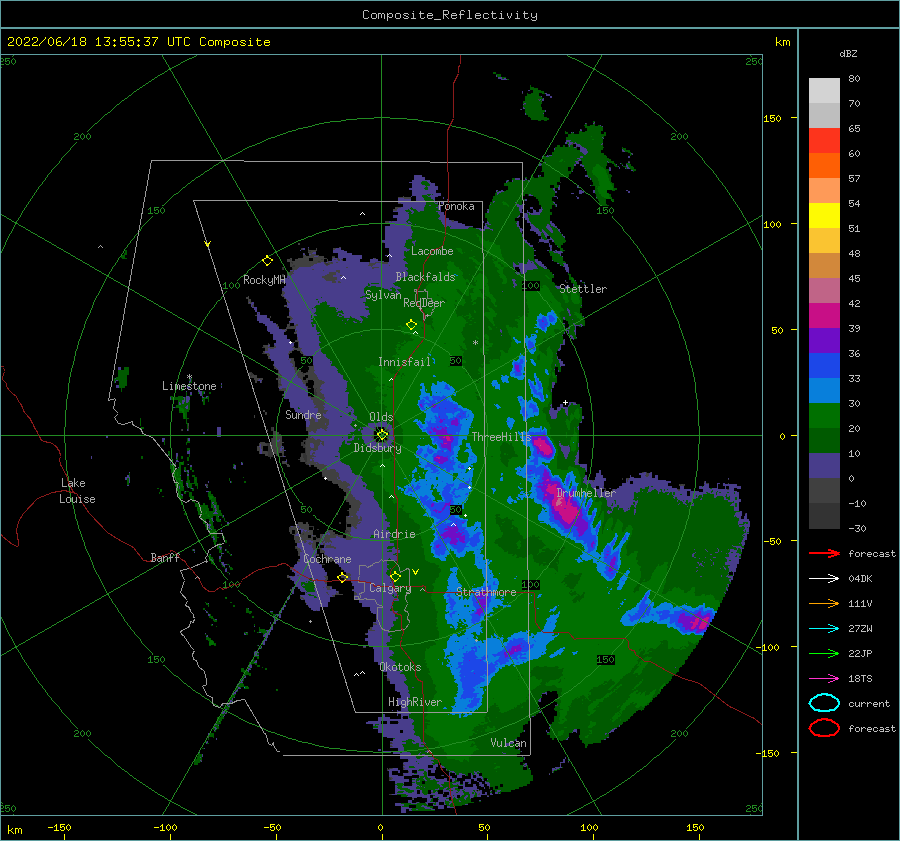
Task: Click the red forecast ellipse in legend
Action: [824, 728]
